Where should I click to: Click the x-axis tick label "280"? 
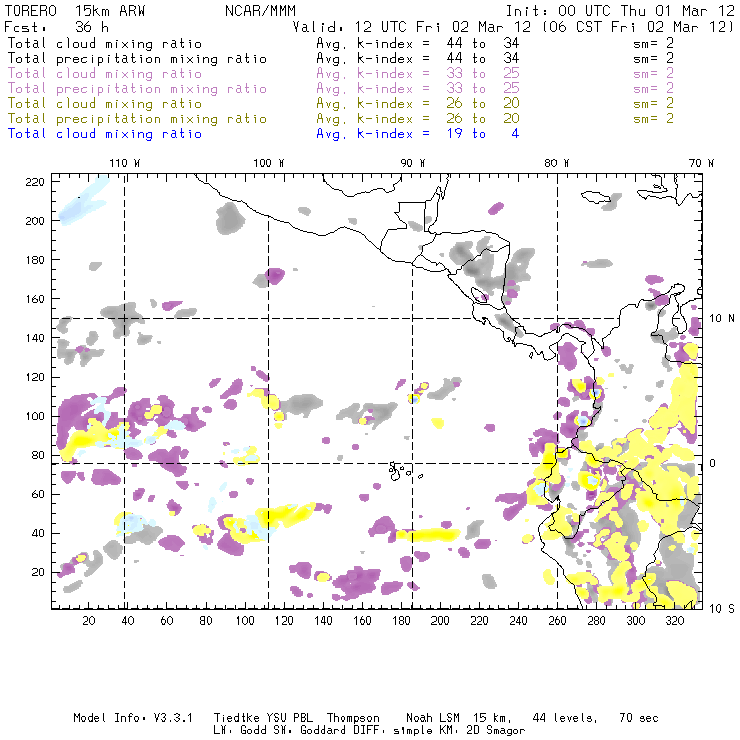(597, 621)
